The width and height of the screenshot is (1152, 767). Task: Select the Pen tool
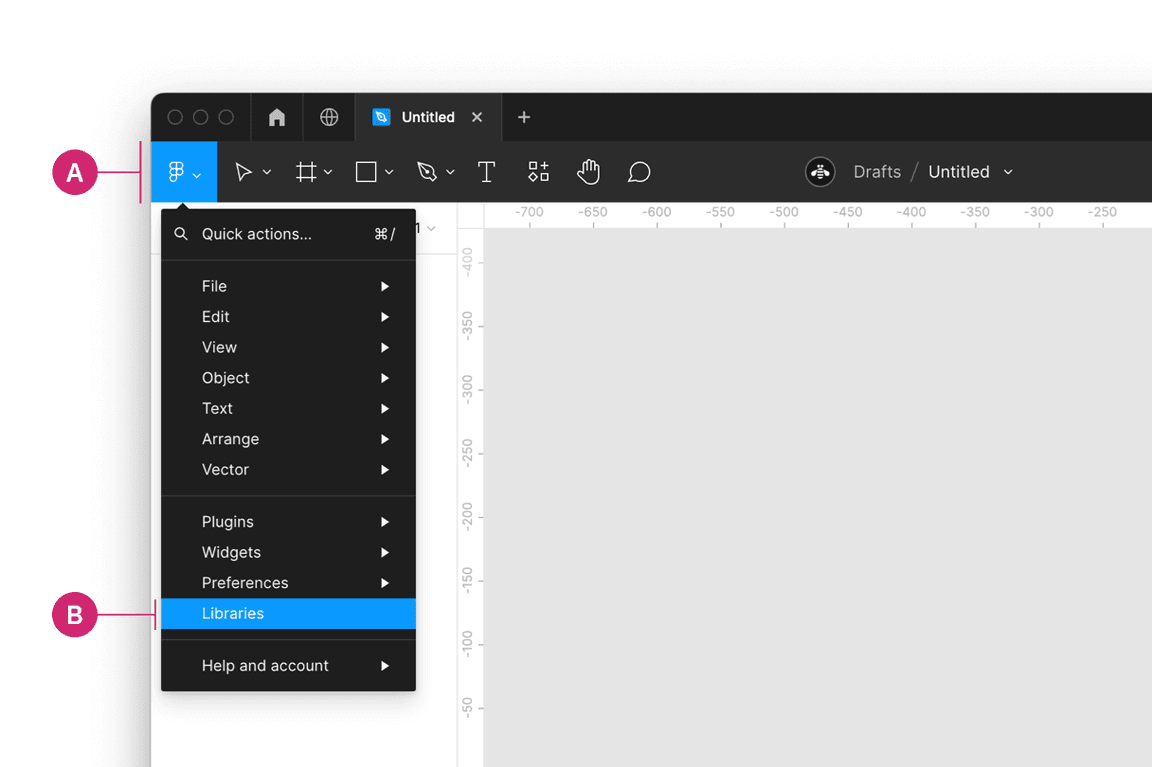pos(427,172)
